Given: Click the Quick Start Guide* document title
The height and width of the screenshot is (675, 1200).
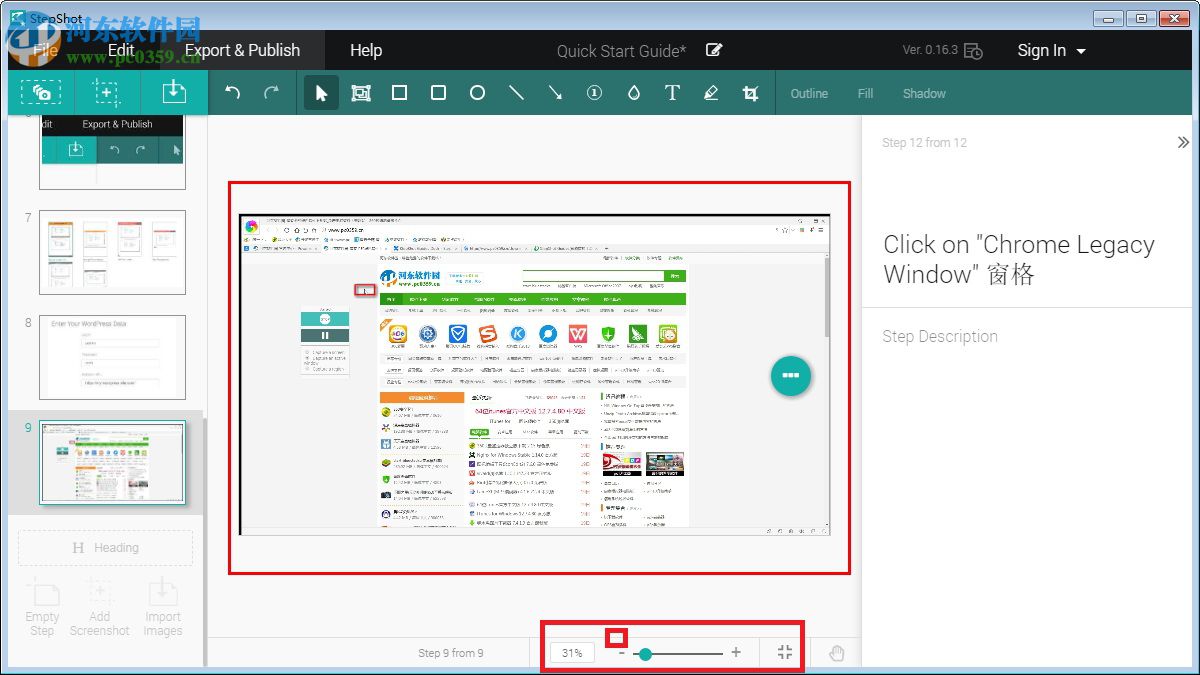Looking at the screenshot, I should pyautogui.click(x=621, y=51).
